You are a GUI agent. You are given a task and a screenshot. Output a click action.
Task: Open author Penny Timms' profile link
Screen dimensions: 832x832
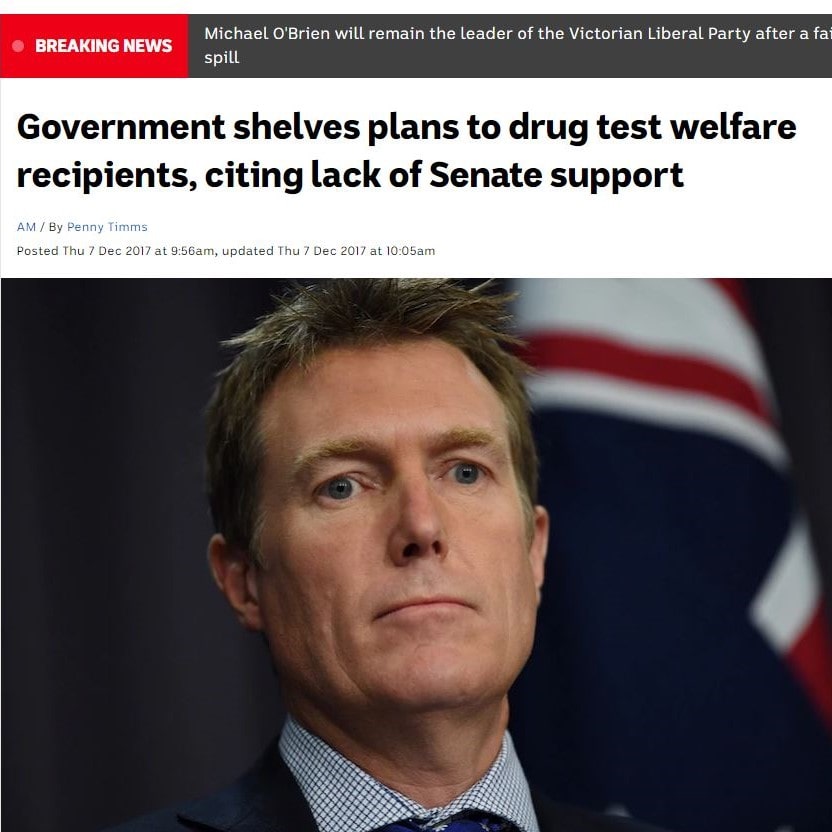click(x=107, y=227)
